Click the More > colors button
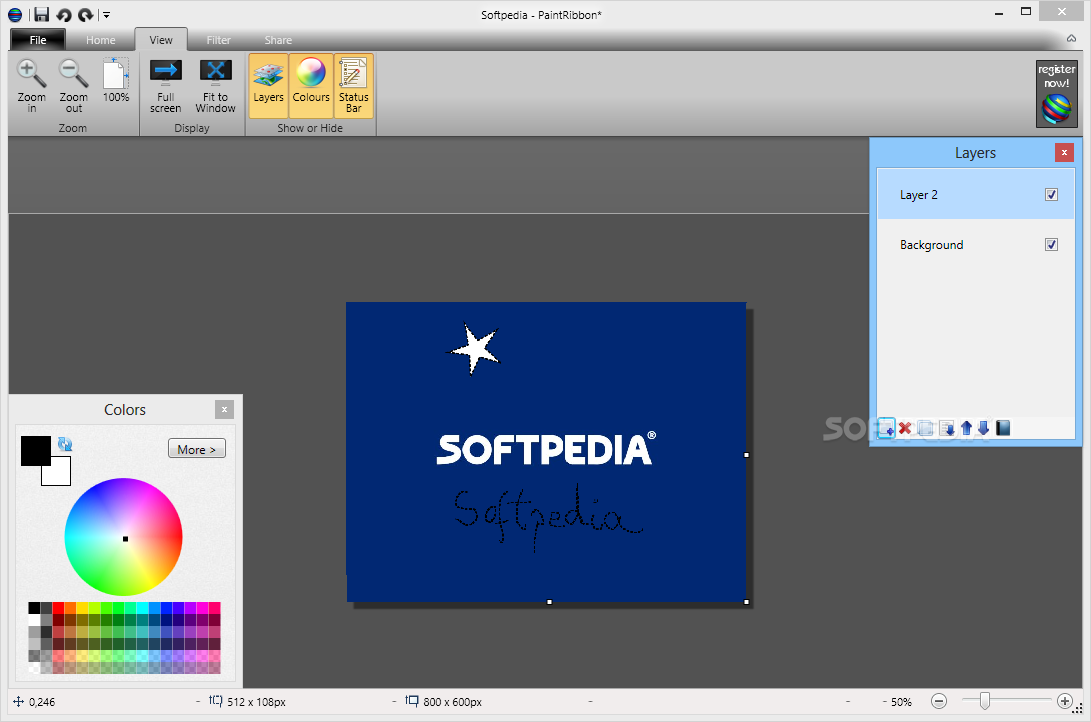1091x722 pixels. pyautogui.click(x=197, y=449)
